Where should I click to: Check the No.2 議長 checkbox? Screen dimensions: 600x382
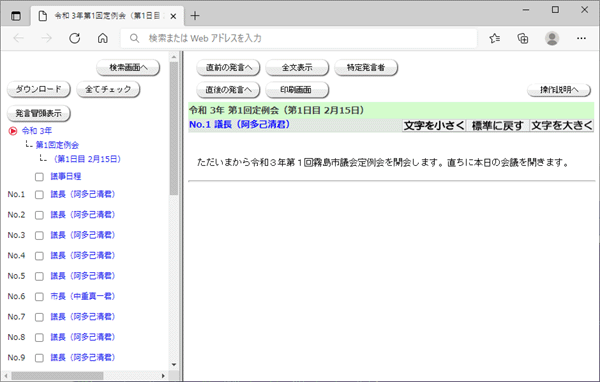coord(39,215)
